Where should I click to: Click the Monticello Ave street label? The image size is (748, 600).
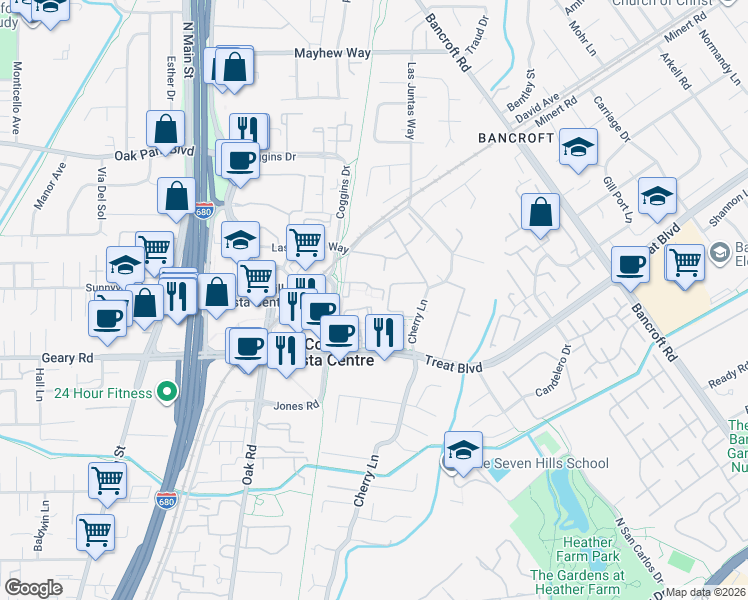[x=17, y=98]
